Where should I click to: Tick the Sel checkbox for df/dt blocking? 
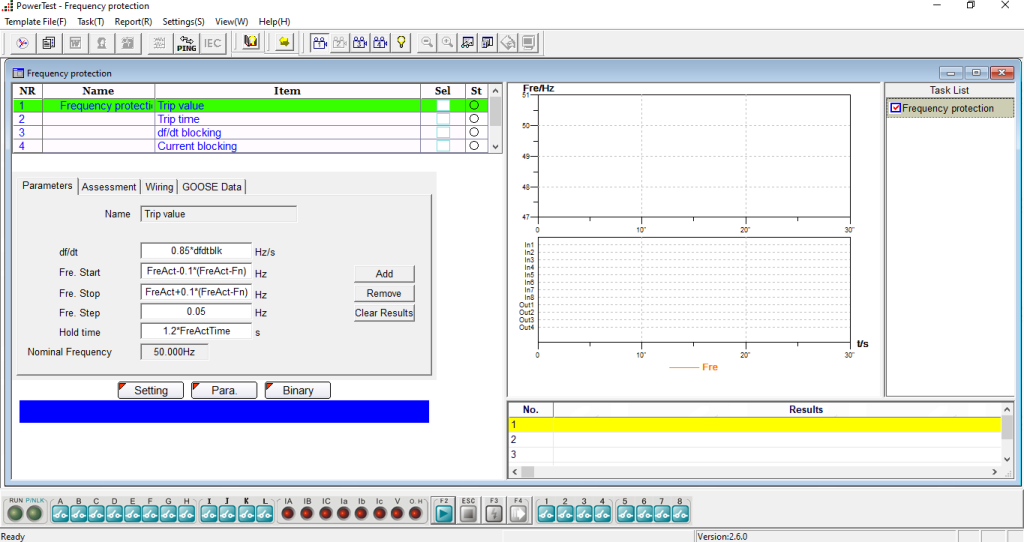coord(443,133)
